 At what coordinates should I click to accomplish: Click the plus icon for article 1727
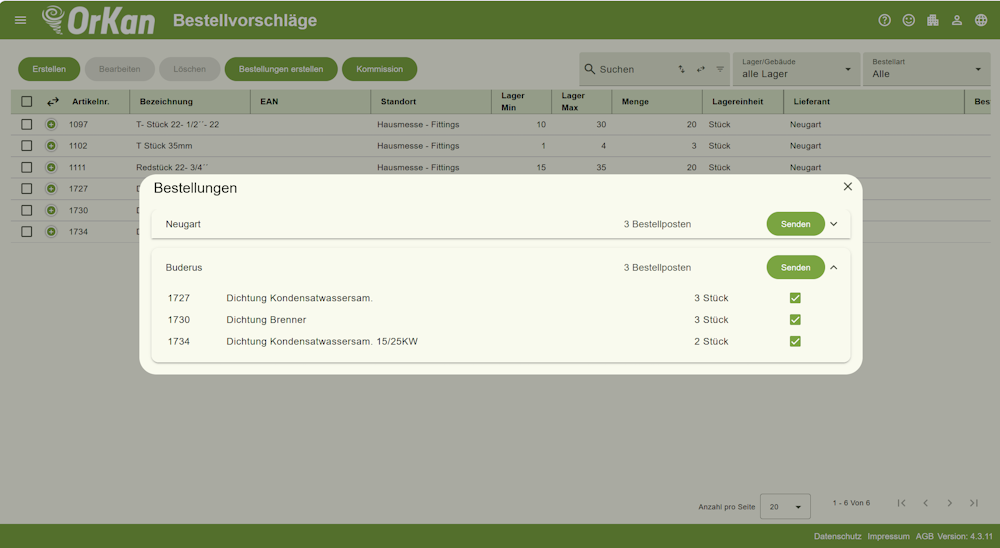(51, 189)
